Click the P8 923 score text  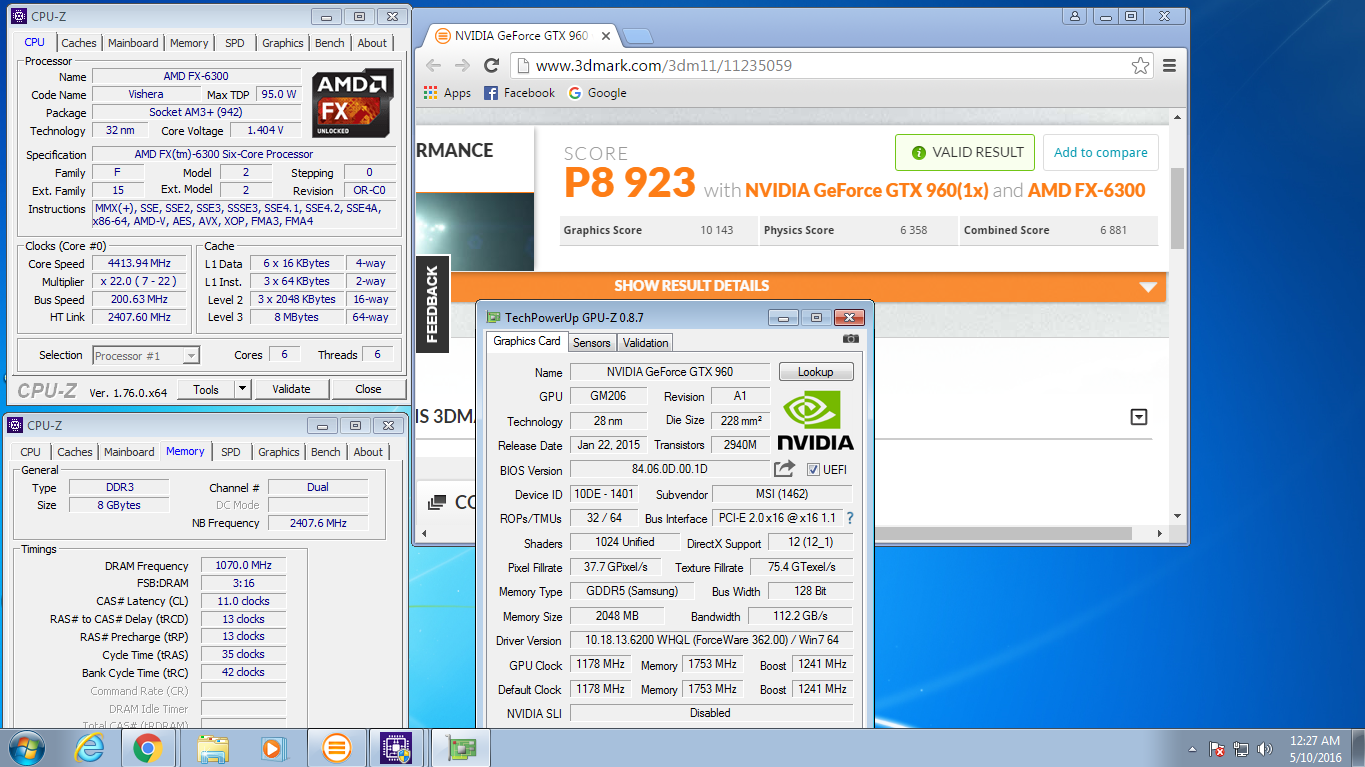tap(629, 183)
